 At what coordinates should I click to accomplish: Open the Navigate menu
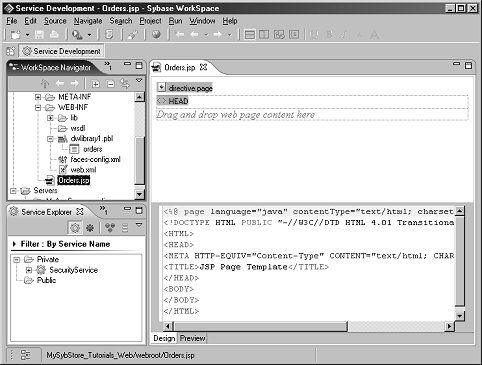pyautogui.click(x=88, y=21)
